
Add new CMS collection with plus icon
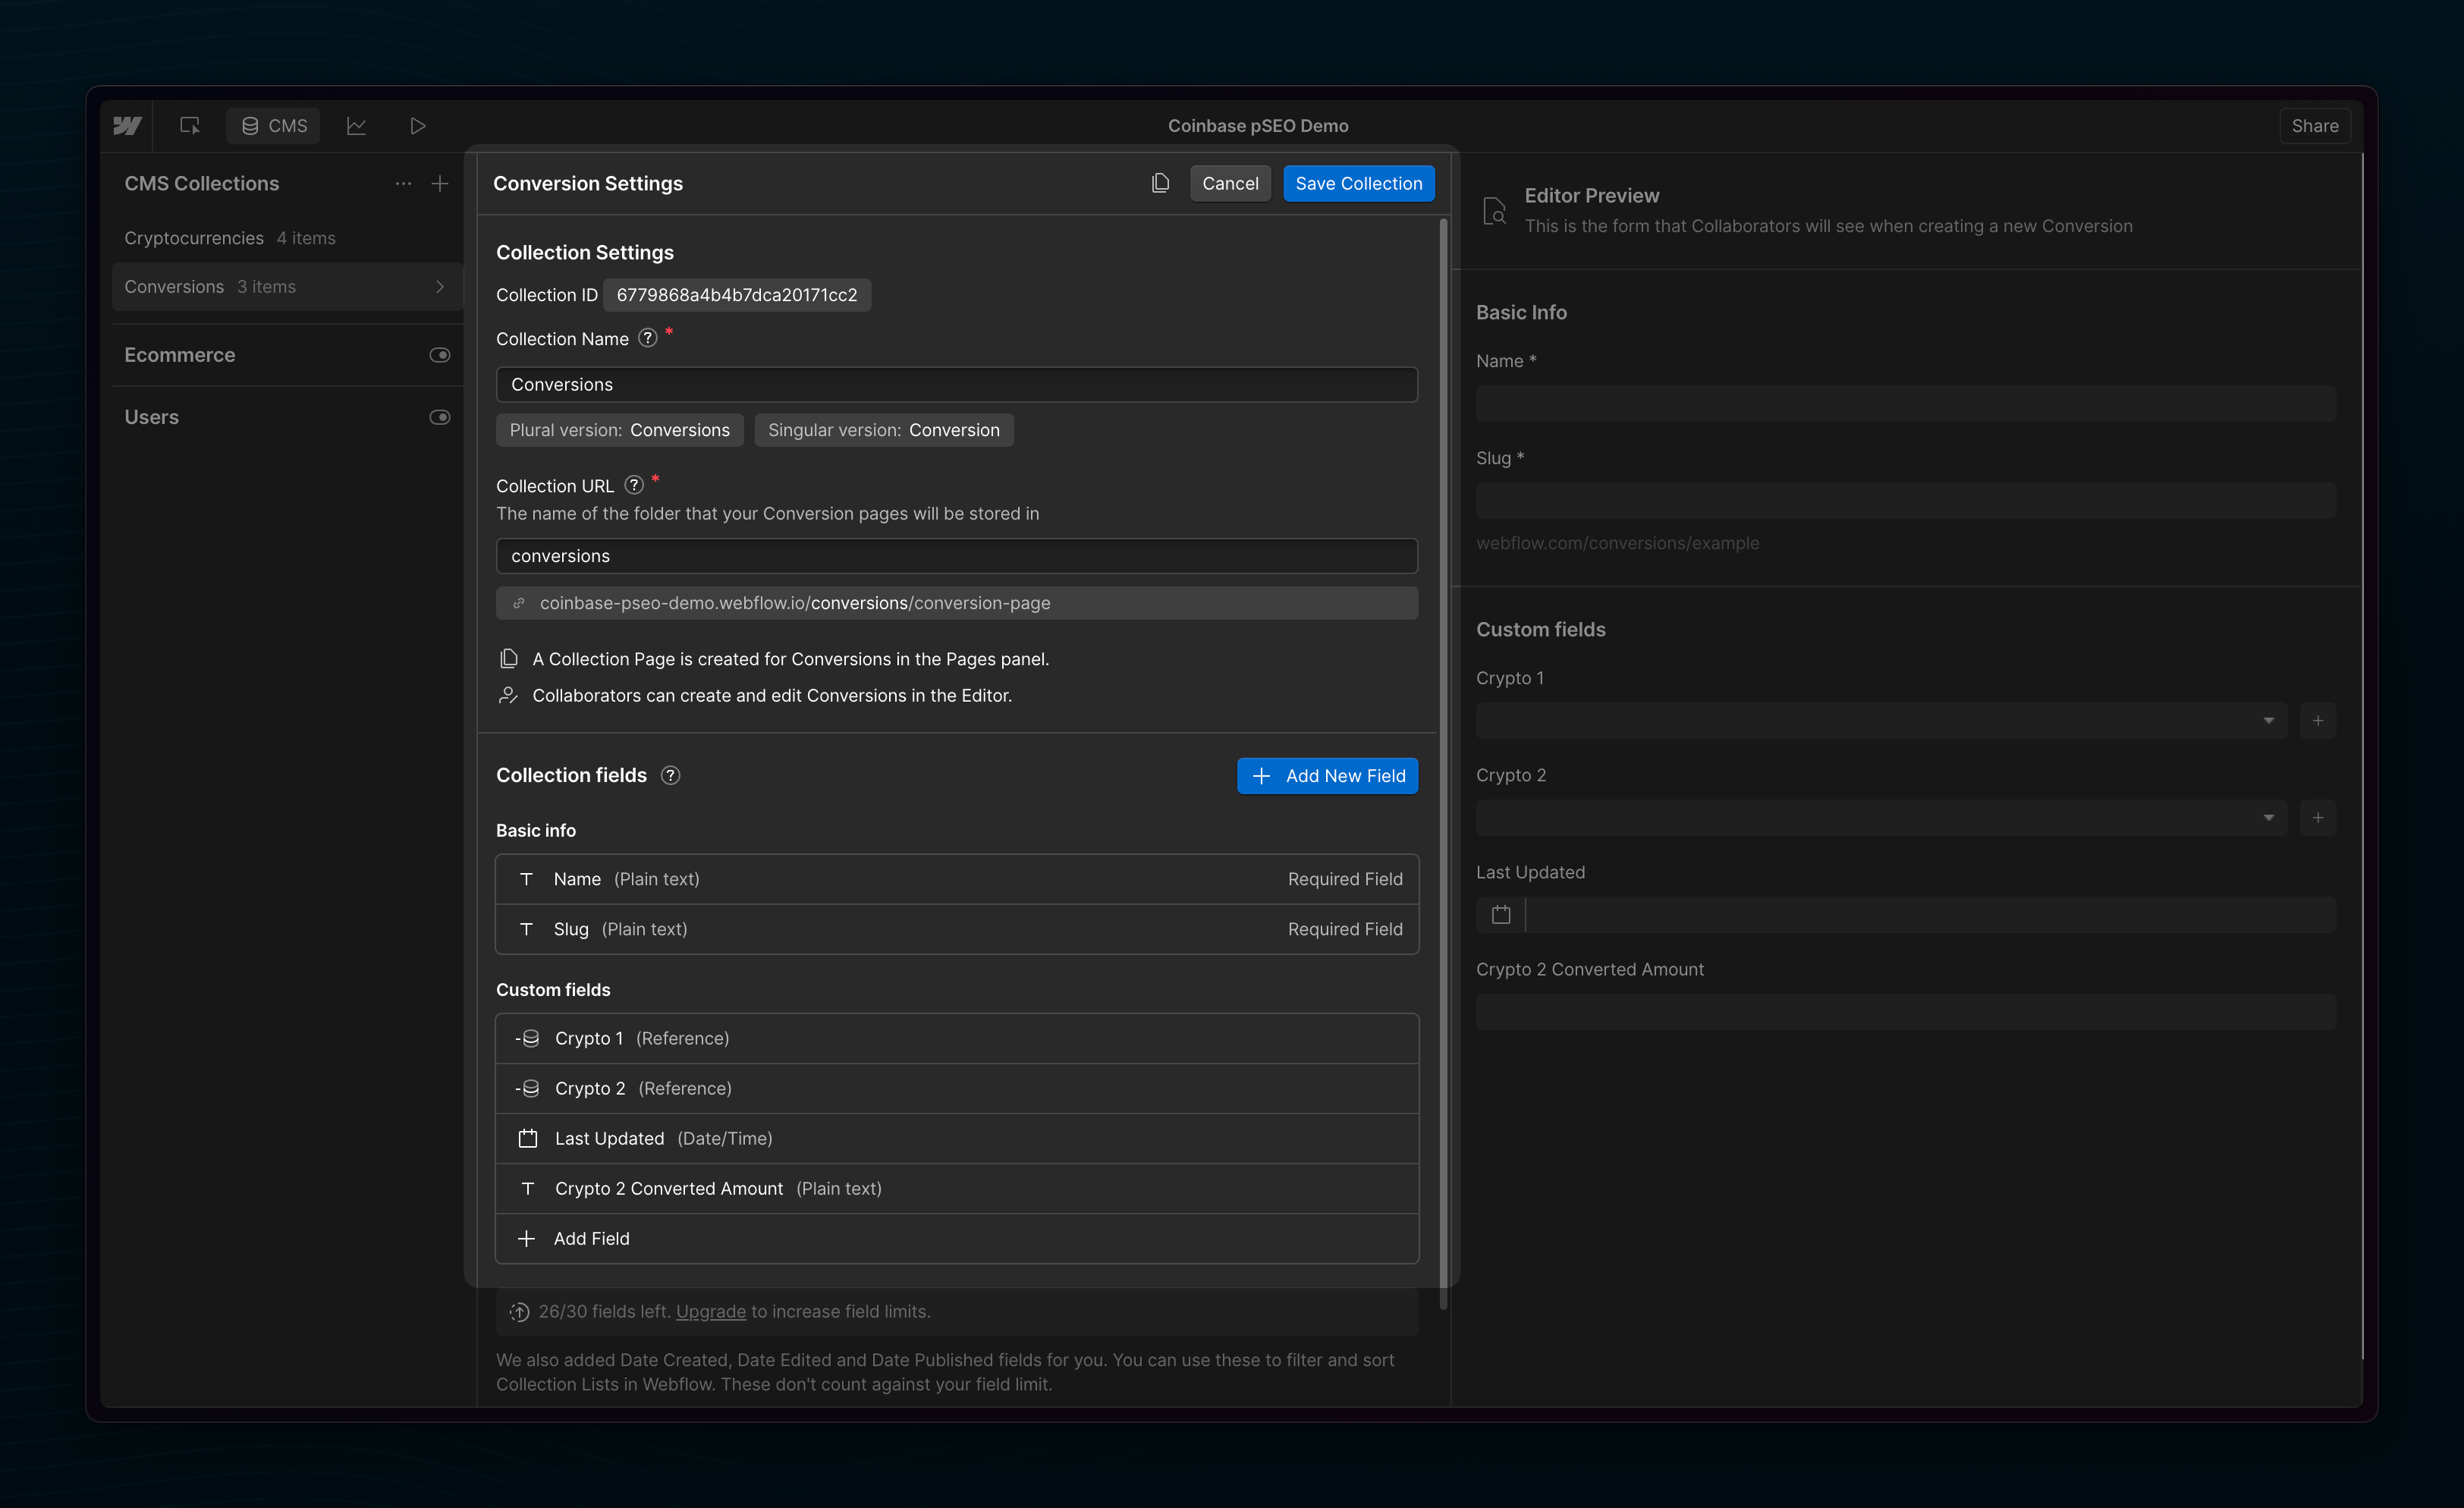[440, 183]
